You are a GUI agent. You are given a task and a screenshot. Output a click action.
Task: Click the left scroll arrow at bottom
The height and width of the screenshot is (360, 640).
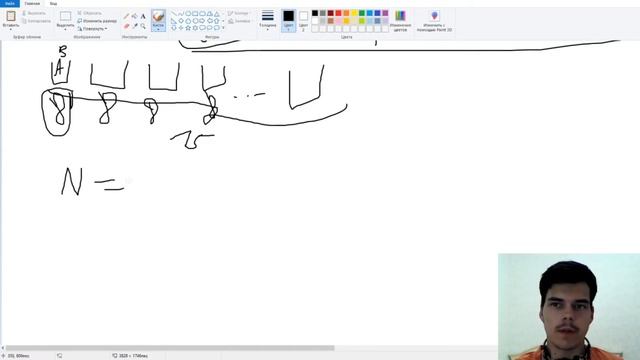[2, 348]
